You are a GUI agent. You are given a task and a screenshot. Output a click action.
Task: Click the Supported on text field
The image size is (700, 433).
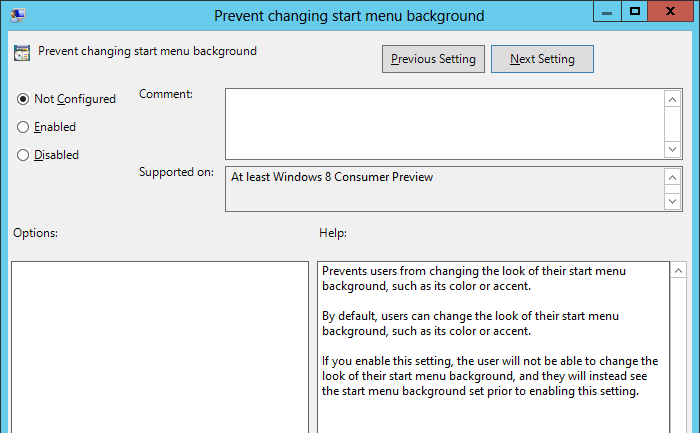[445, 188]
